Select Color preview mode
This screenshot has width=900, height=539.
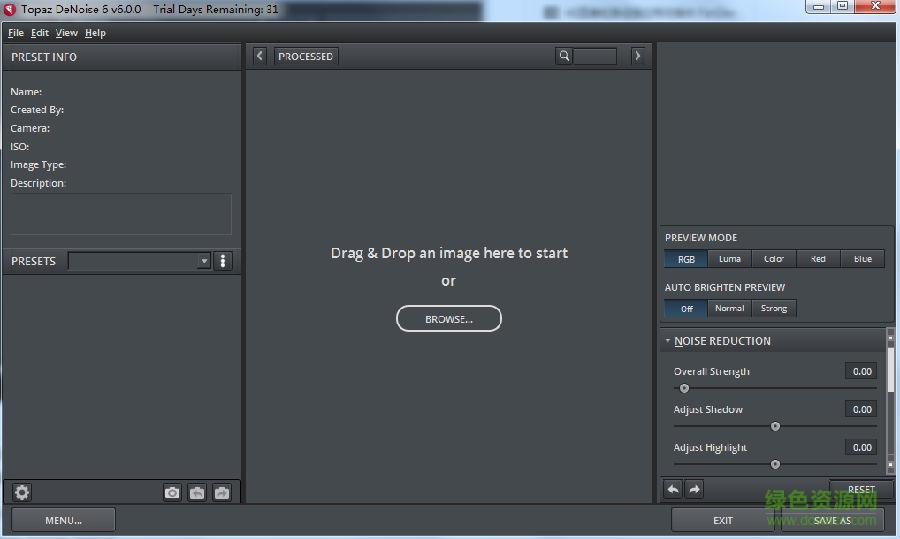pyautogui.click(x=774, y=259)
